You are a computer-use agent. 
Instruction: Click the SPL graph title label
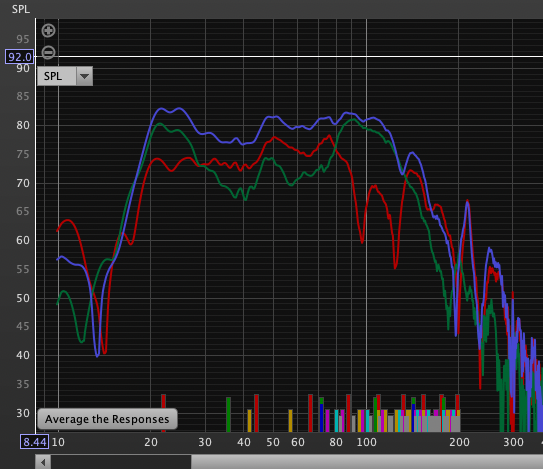coord(21,9)
